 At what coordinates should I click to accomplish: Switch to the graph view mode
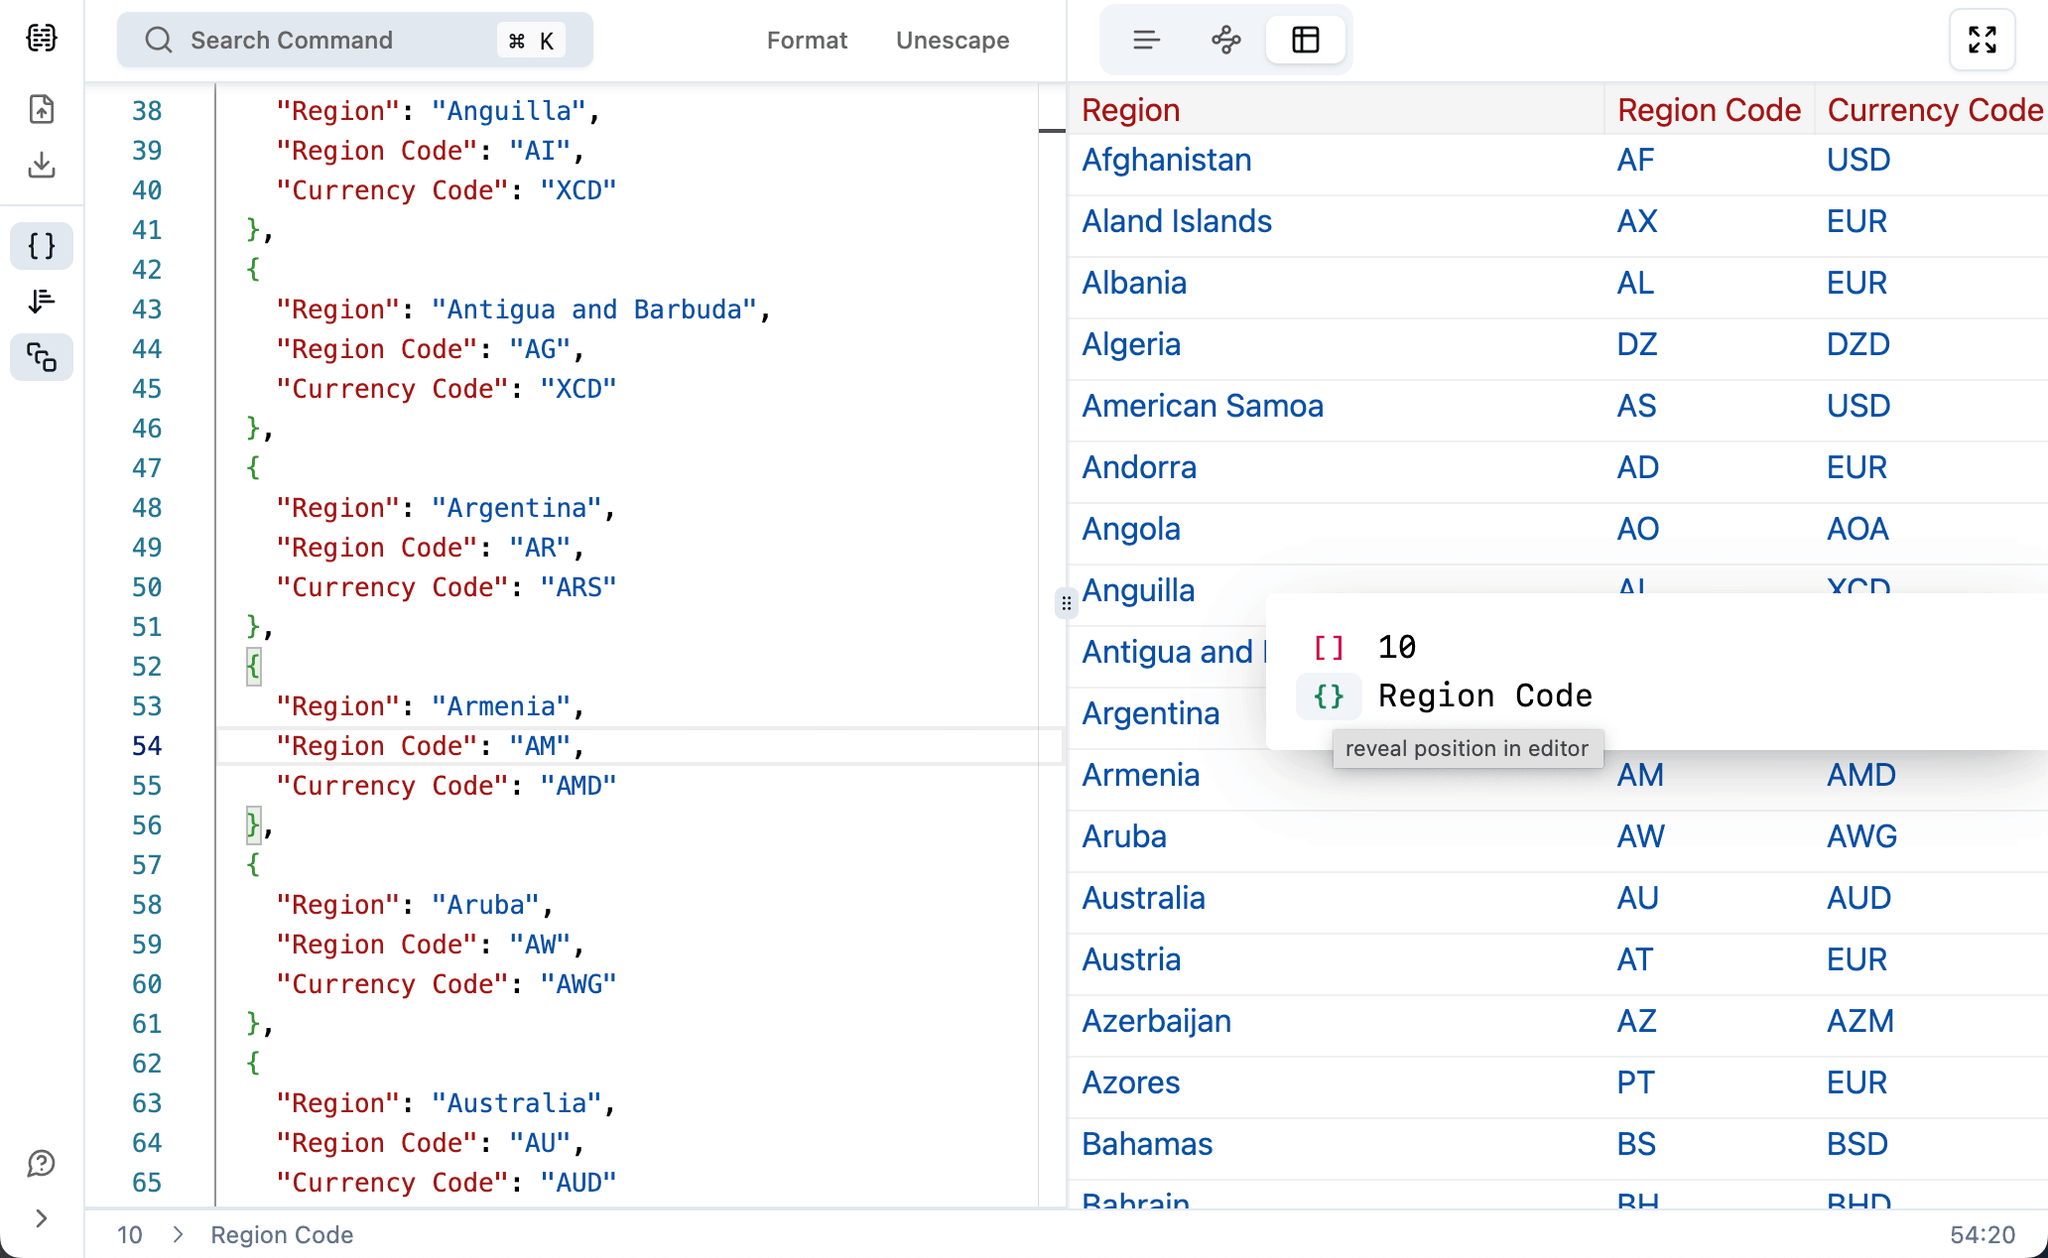pos(1226,40)
